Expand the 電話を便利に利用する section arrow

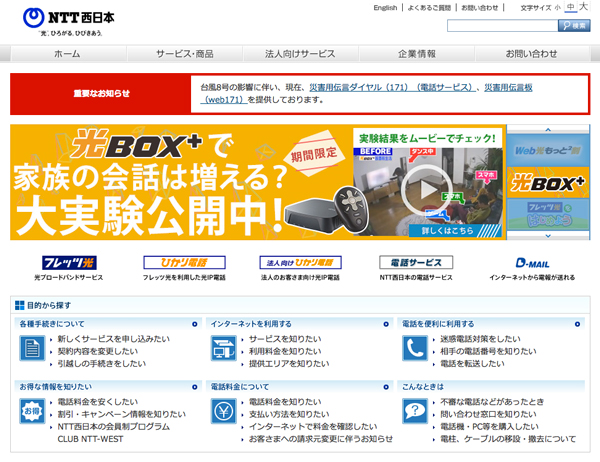point(578,324)
